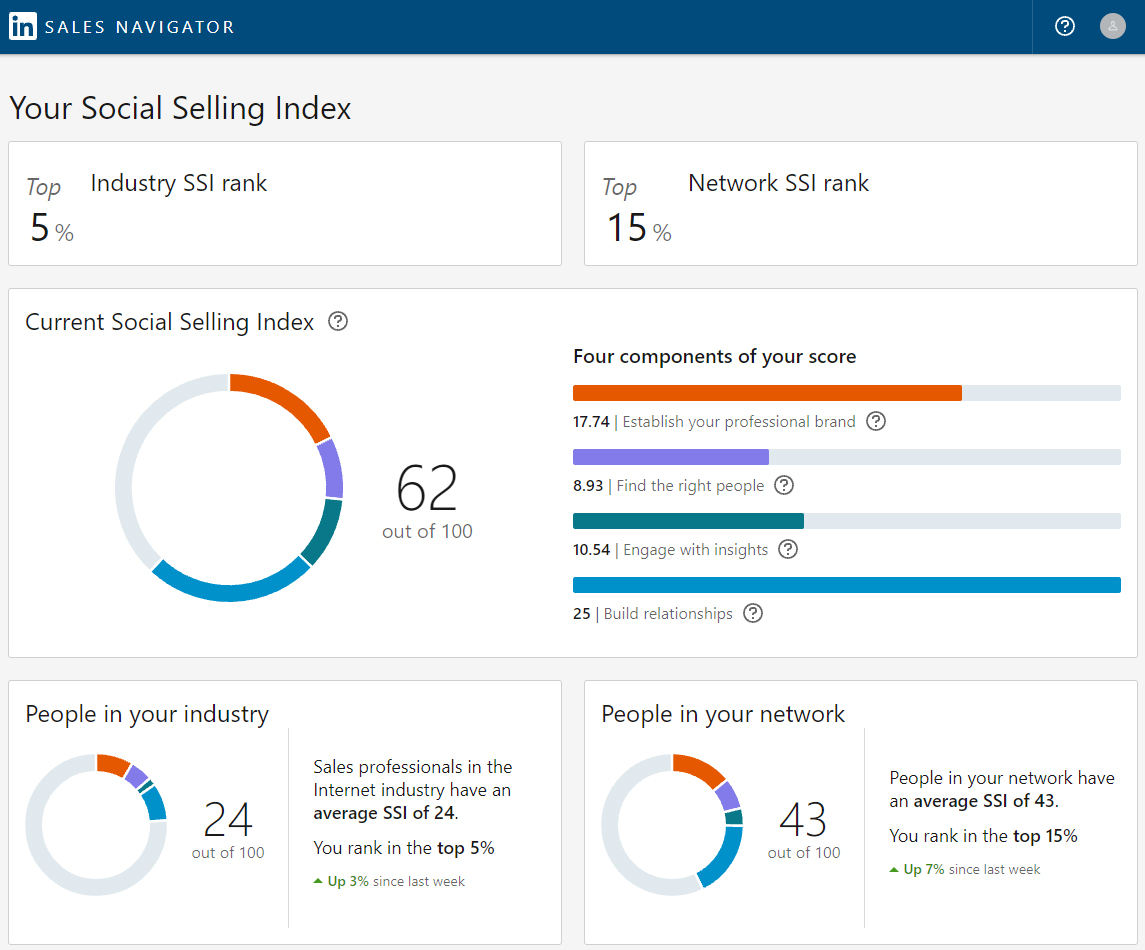Click 'average SSI of 24' text

384,813
